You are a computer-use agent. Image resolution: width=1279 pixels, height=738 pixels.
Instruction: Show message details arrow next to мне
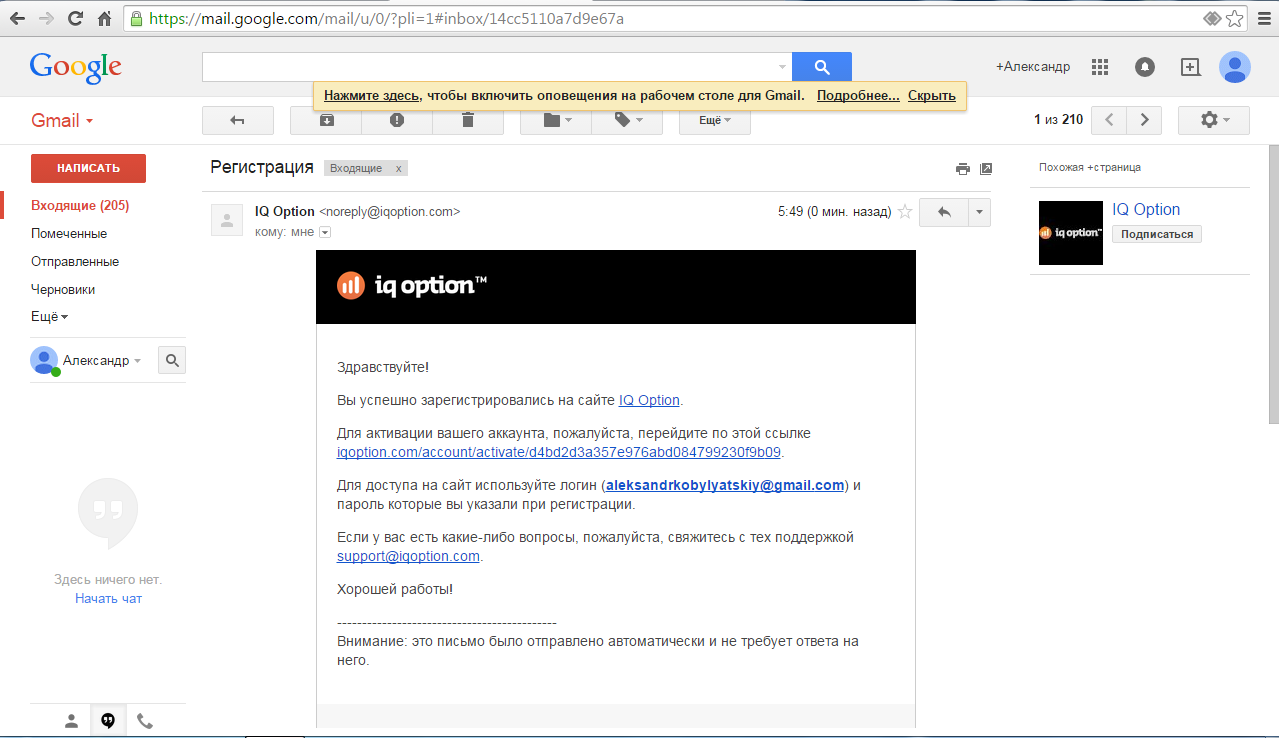(x=324, y=232)
